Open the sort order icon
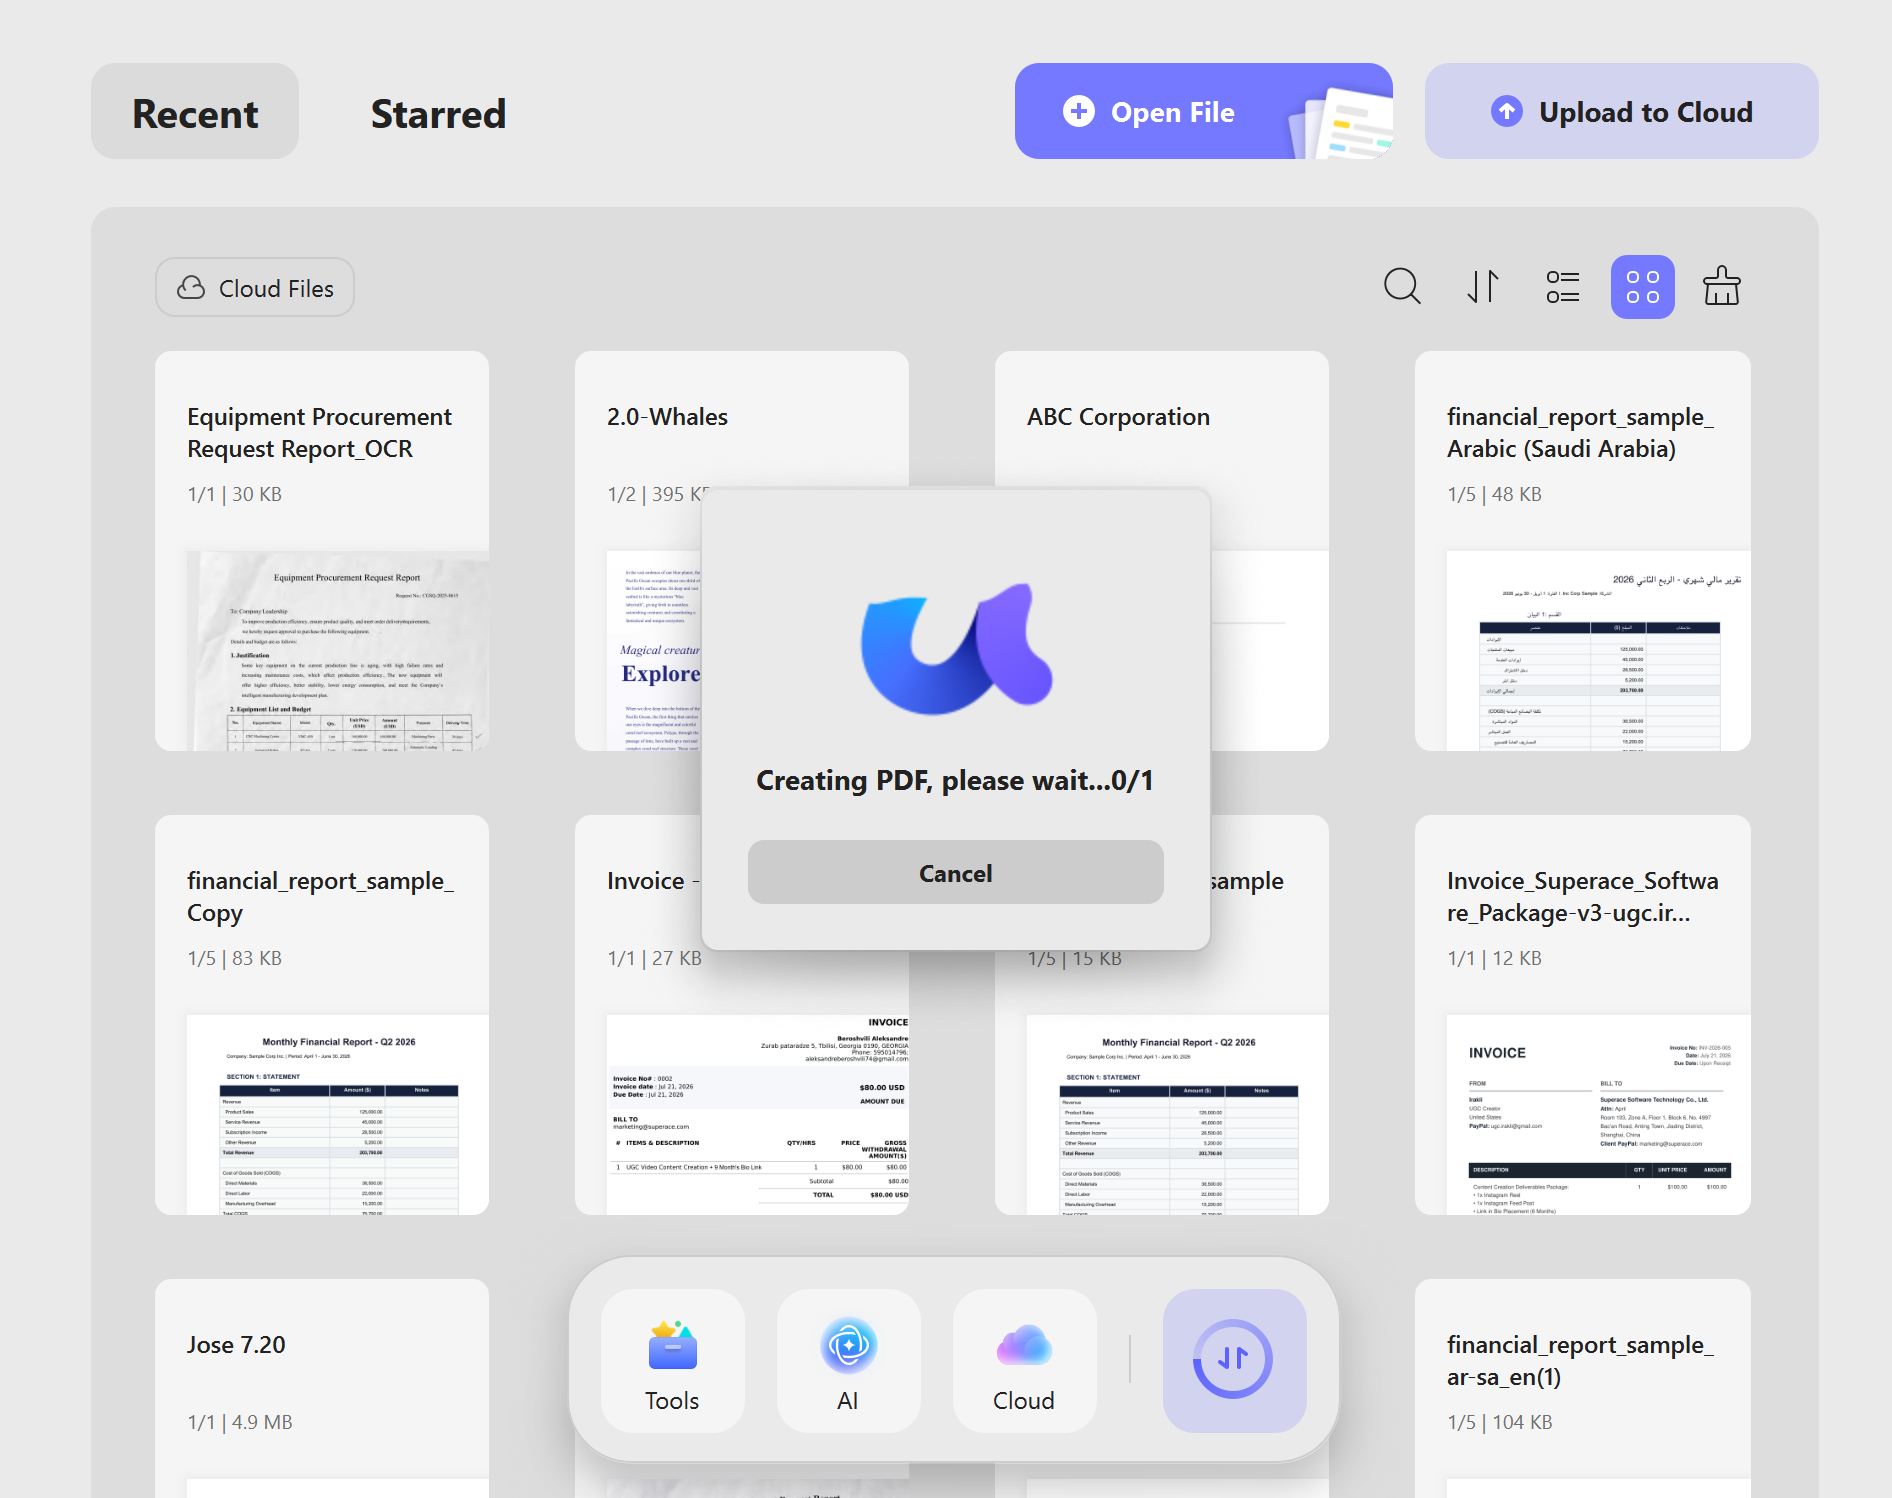 click(x=1483, y=287)
